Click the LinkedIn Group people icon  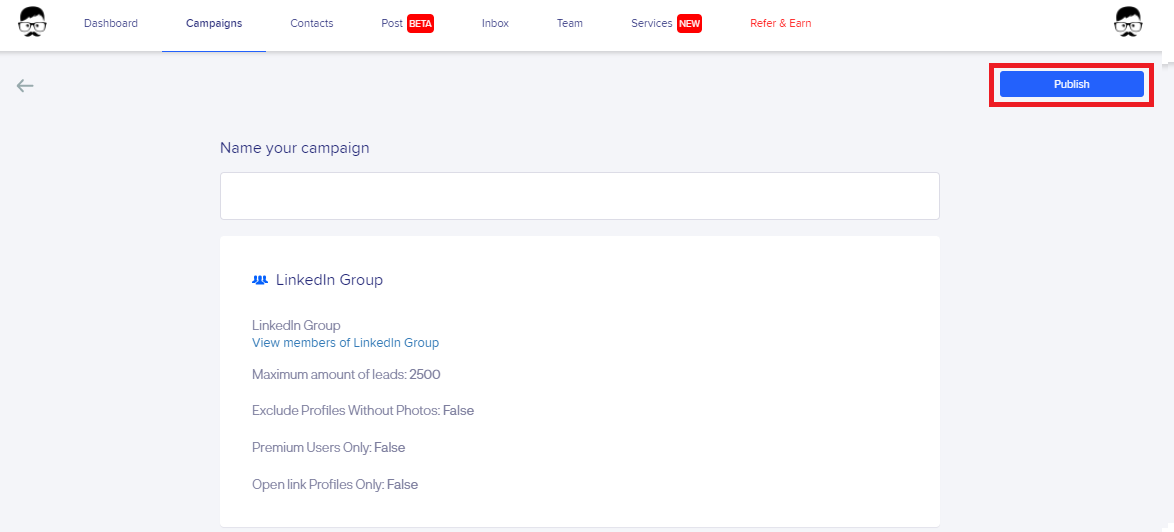coord(260,280)
